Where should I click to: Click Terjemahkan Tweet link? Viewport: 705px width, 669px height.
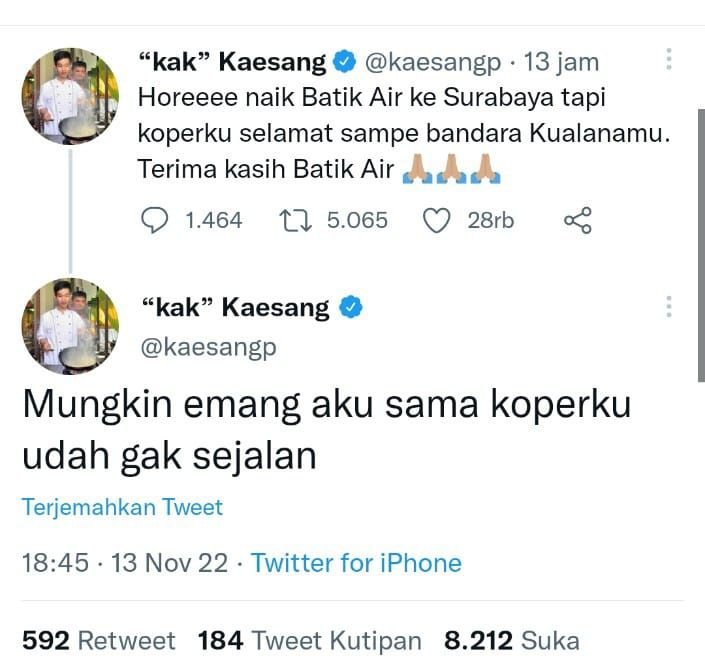coord(122,507)
